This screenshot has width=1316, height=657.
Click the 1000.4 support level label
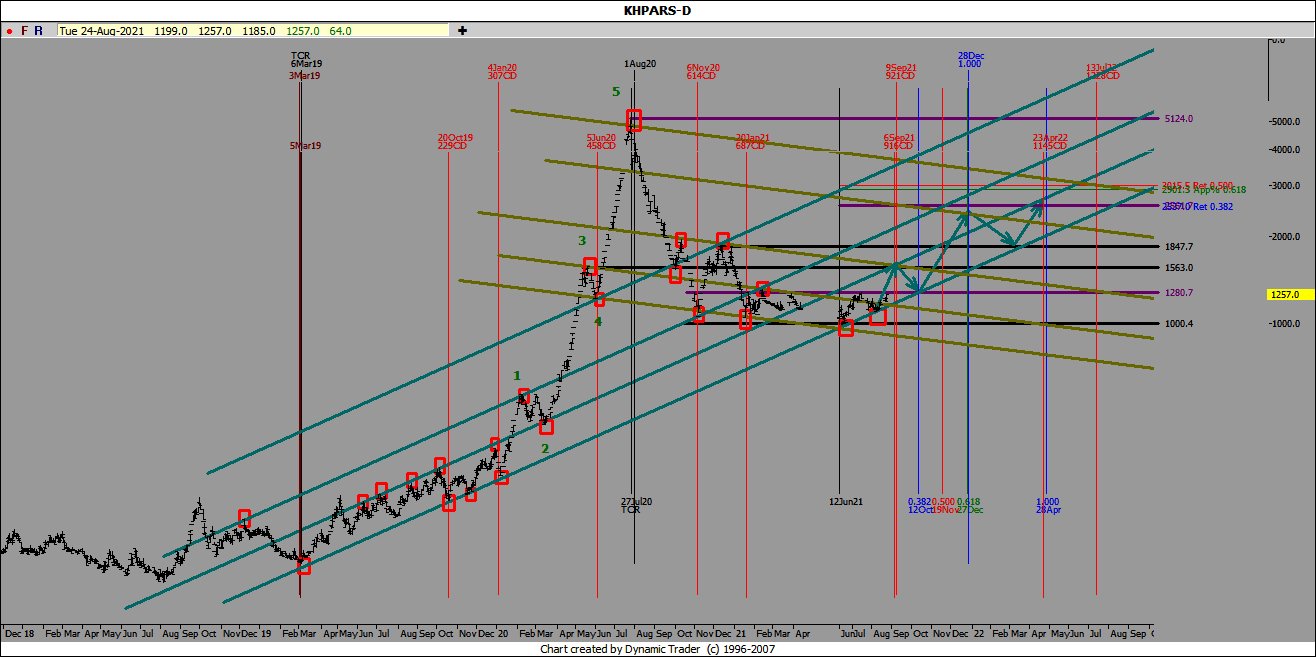(x=1179, y=324)
